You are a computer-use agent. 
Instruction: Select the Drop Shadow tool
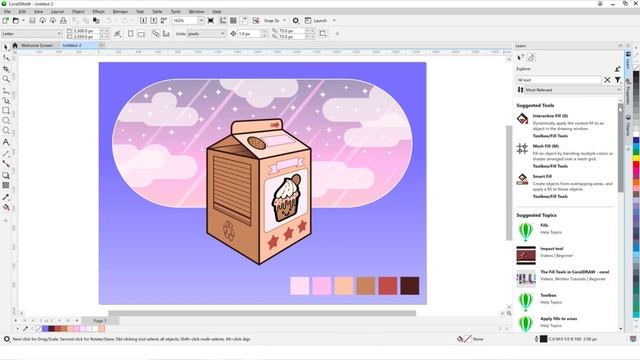pos(6,175)
